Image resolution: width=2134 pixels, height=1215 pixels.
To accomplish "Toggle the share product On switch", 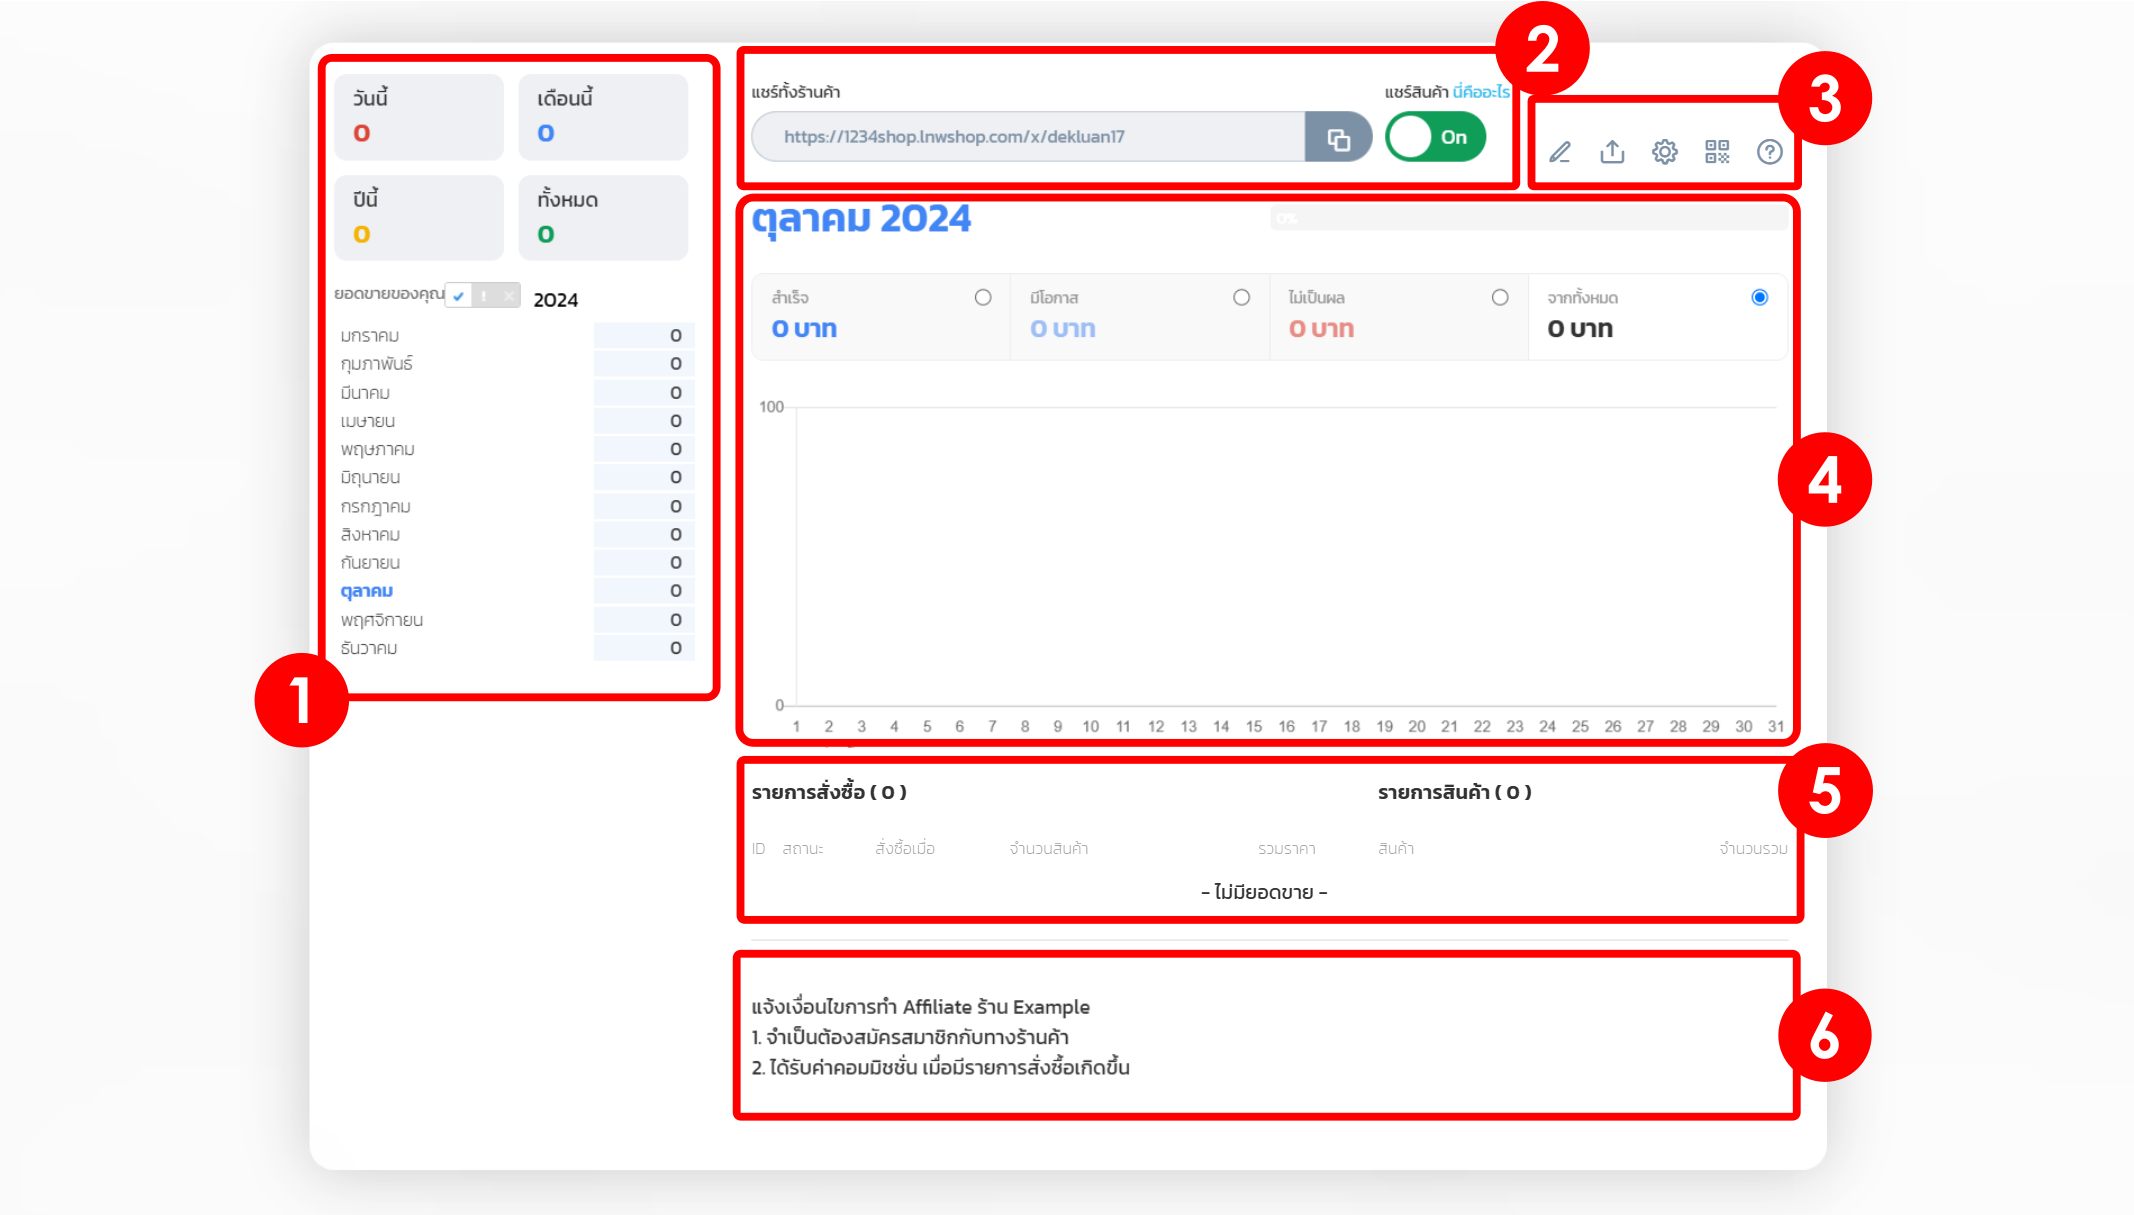I will (x=1435, y=137).
